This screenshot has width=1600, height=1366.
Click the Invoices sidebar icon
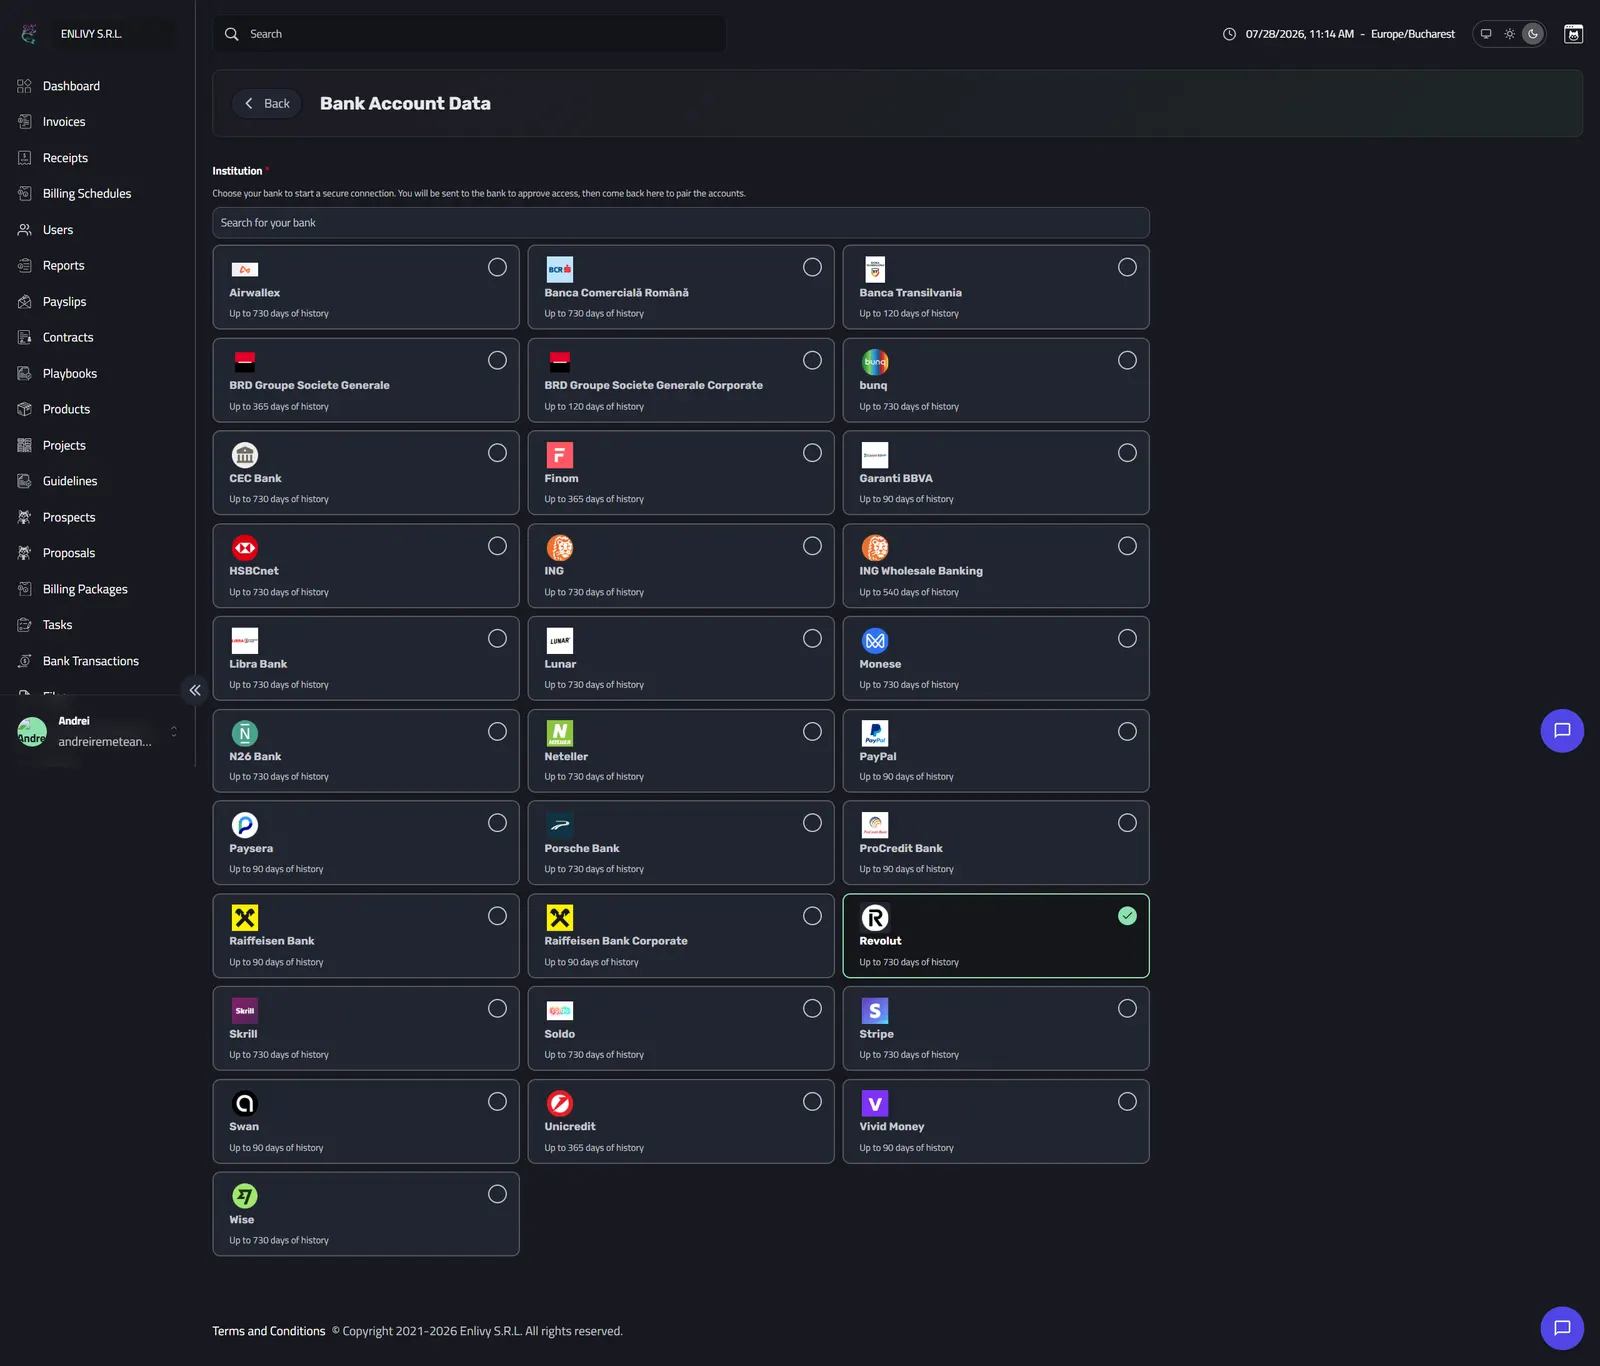point(25,122)
